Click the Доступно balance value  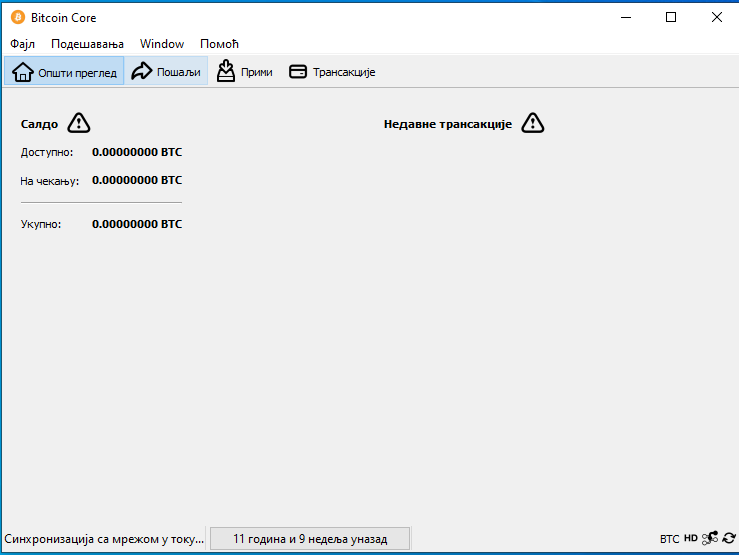click(137, 152)
